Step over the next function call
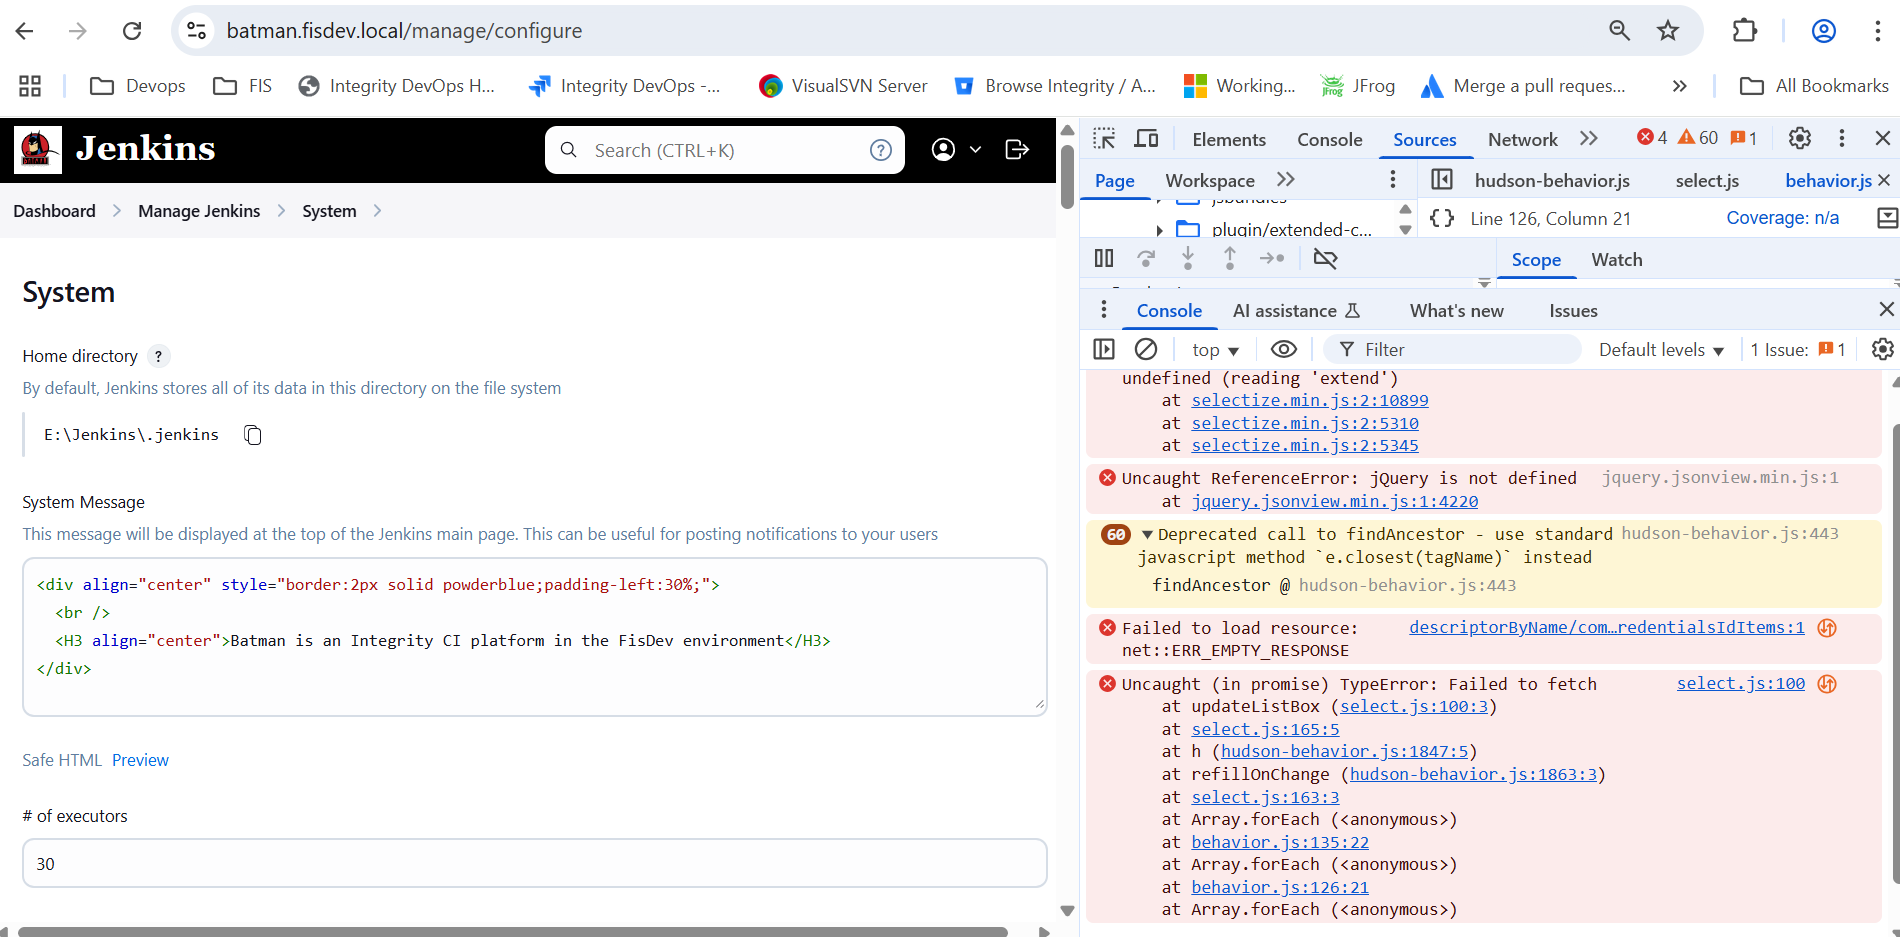This screenshot has width=1900, height=937. coord(1146,259)
